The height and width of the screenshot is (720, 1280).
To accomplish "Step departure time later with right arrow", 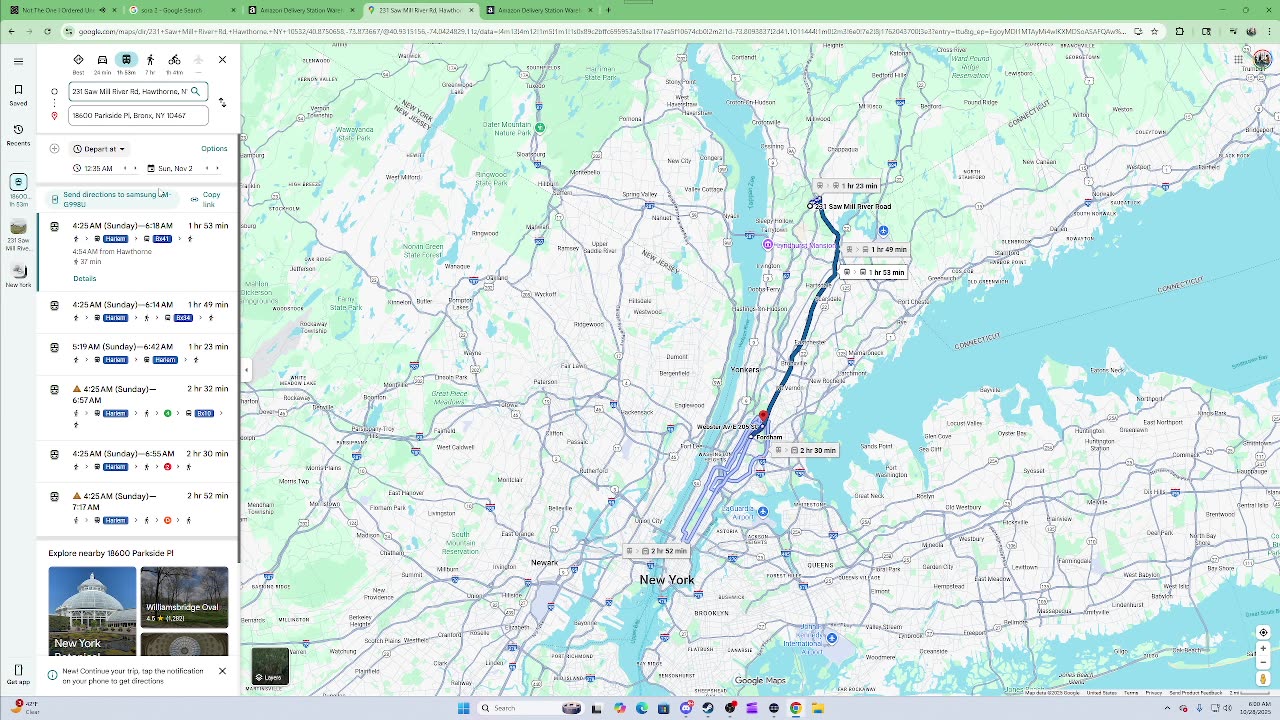I will pos(137,168).
